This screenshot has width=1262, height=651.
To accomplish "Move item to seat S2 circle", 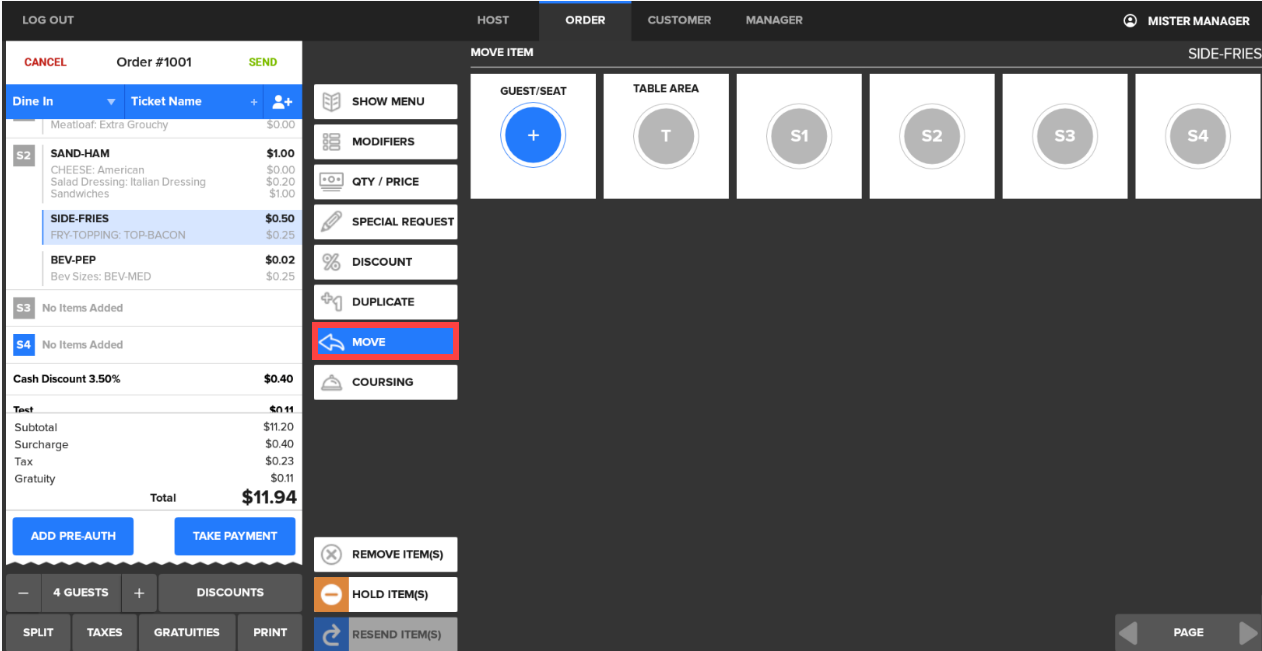I will (932, 135).
